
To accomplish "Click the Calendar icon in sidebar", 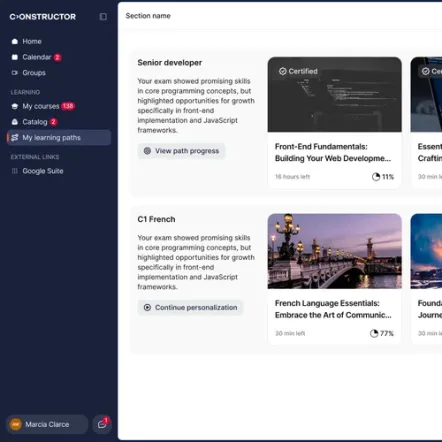I will coord(15,57).
